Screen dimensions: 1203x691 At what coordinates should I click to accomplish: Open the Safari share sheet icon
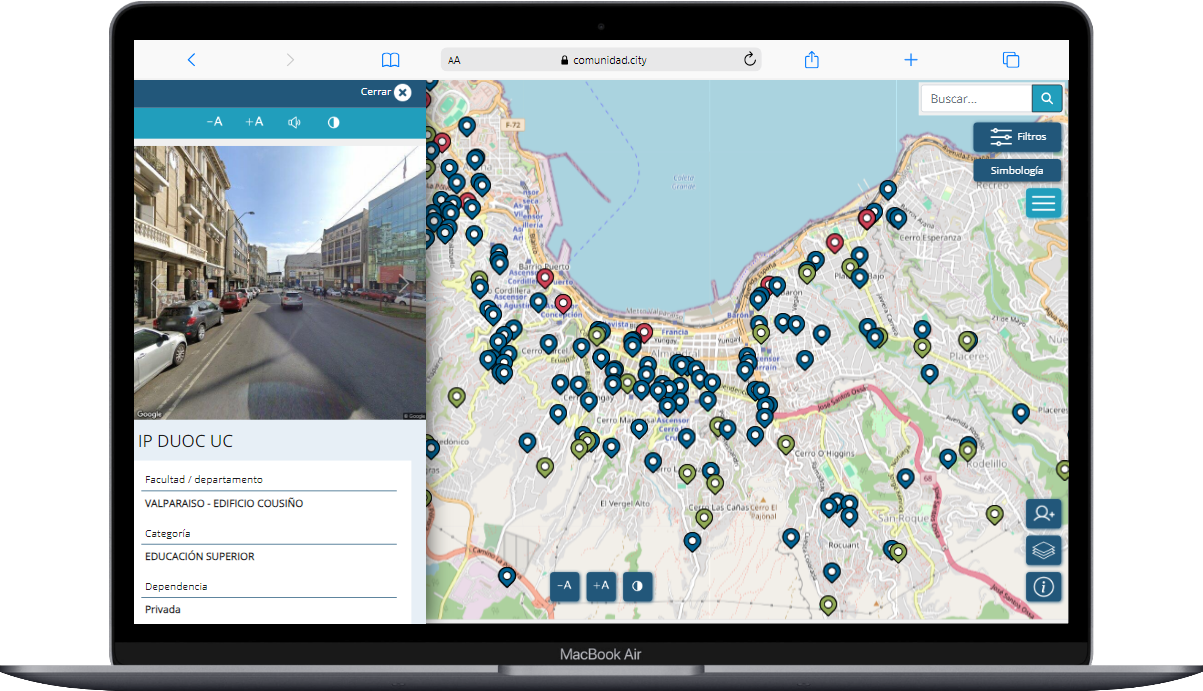point(812,60)
